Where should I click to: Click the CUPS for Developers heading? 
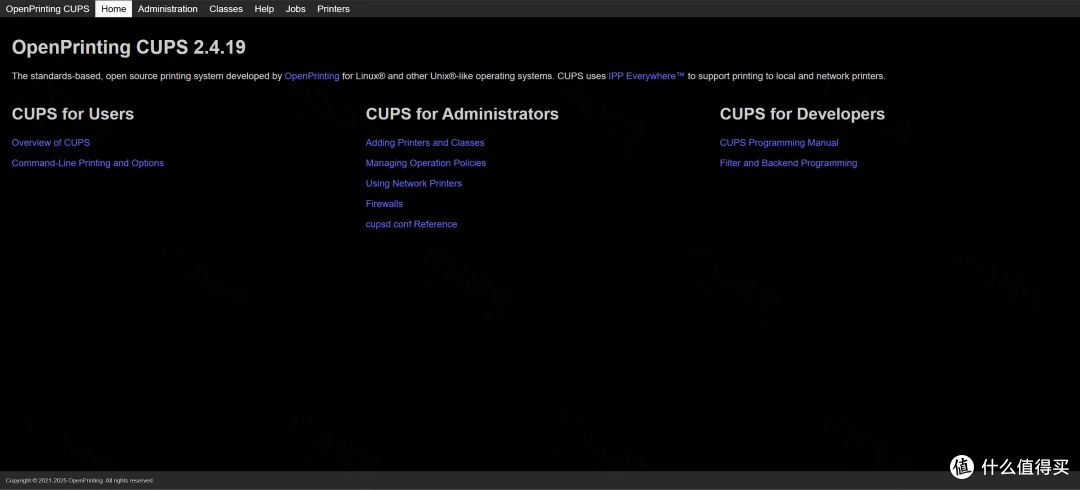802,114
